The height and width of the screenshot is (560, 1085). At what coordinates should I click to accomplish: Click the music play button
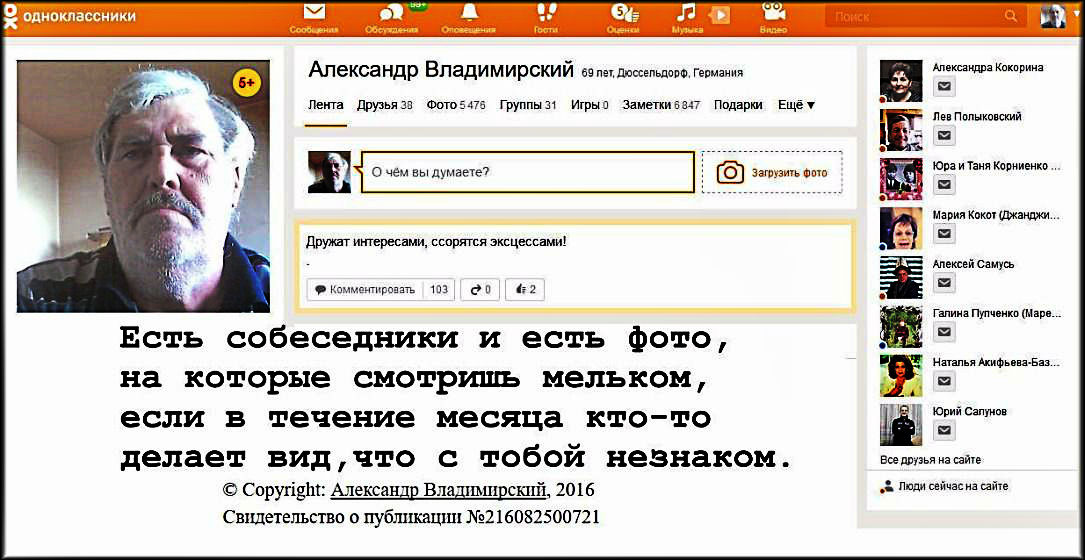click(720, 15)
